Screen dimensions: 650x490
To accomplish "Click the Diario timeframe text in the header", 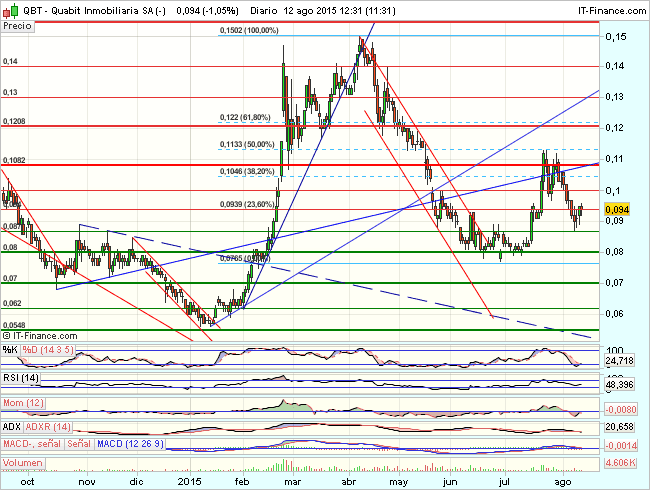I will tap(264, 11).
